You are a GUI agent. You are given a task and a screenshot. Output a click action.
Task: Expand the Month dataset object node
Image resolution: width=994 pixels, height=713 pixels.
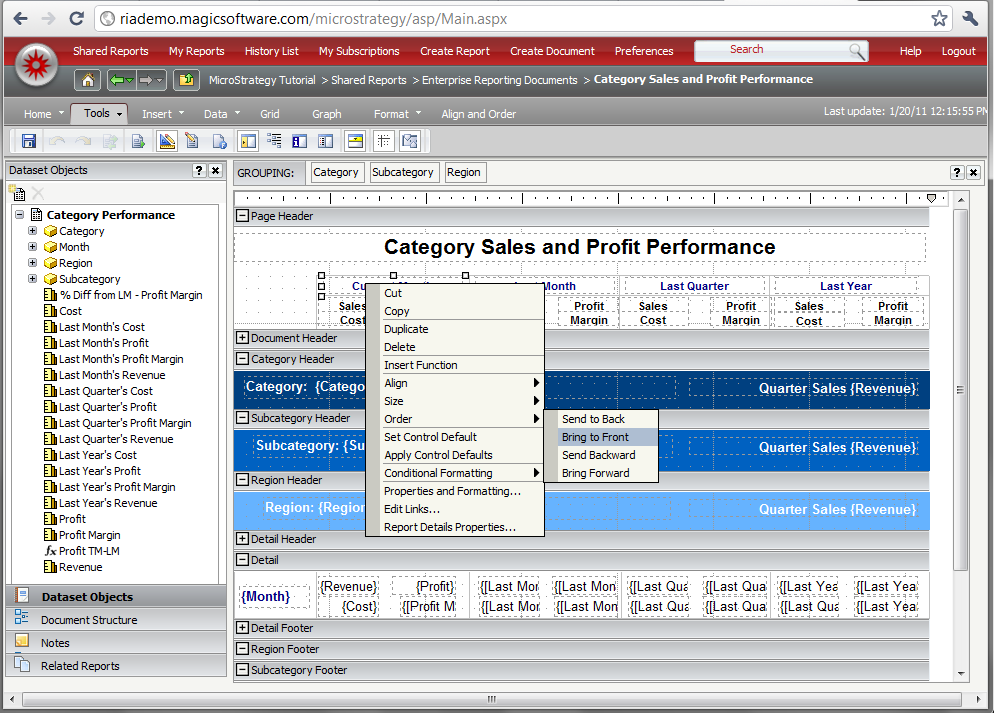pyautogui.click(x=31, y=246)
